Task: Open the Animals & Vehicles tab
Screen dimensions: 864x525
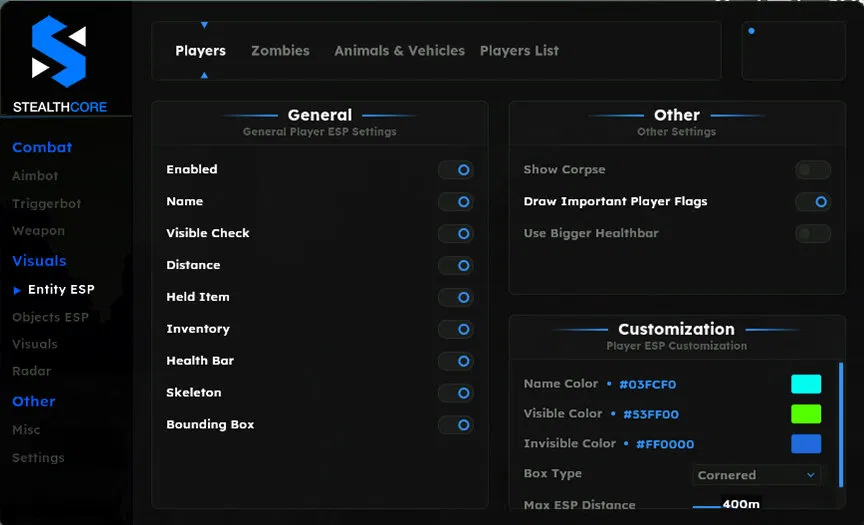Action: pyautogui.click(x=399, y=51)
